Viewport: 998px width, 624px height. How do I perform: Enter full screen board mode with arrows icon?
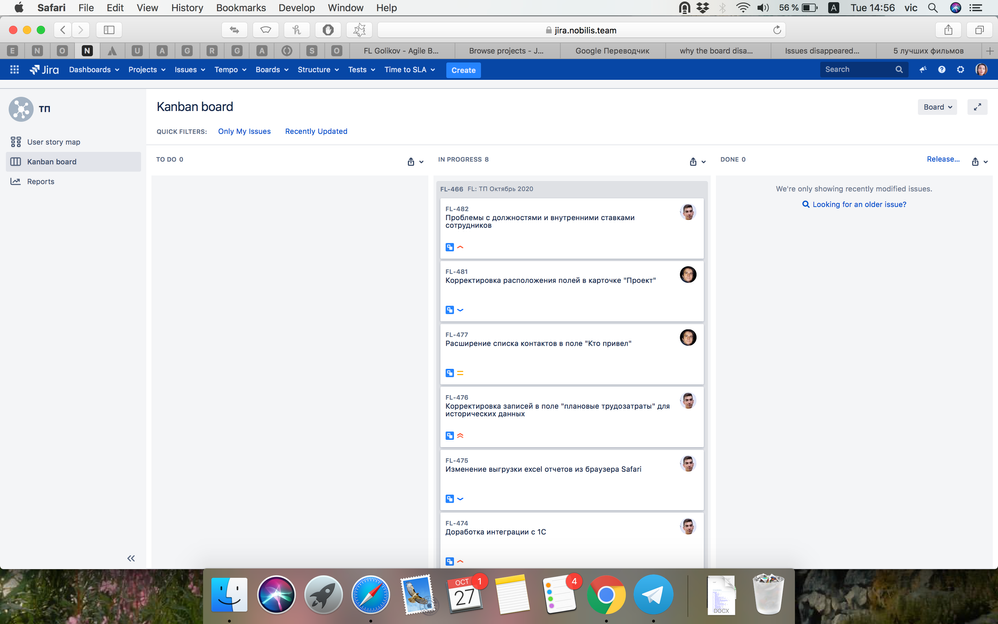(977, 107)
